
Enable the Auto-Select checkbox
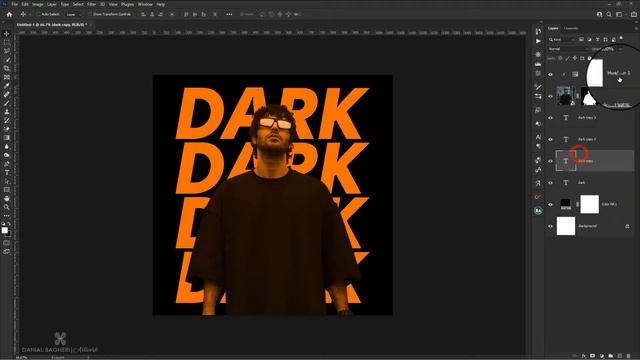click(38, 14)
